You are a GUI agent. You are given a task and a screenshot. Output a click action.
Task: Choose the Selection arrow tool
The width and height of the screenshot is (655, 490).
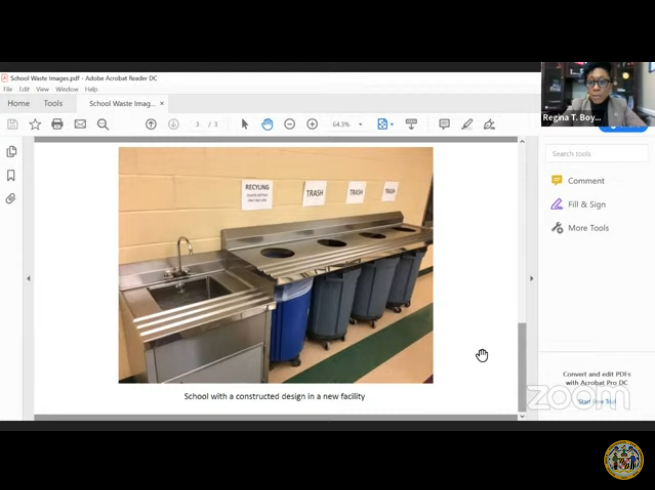(245, 124)
